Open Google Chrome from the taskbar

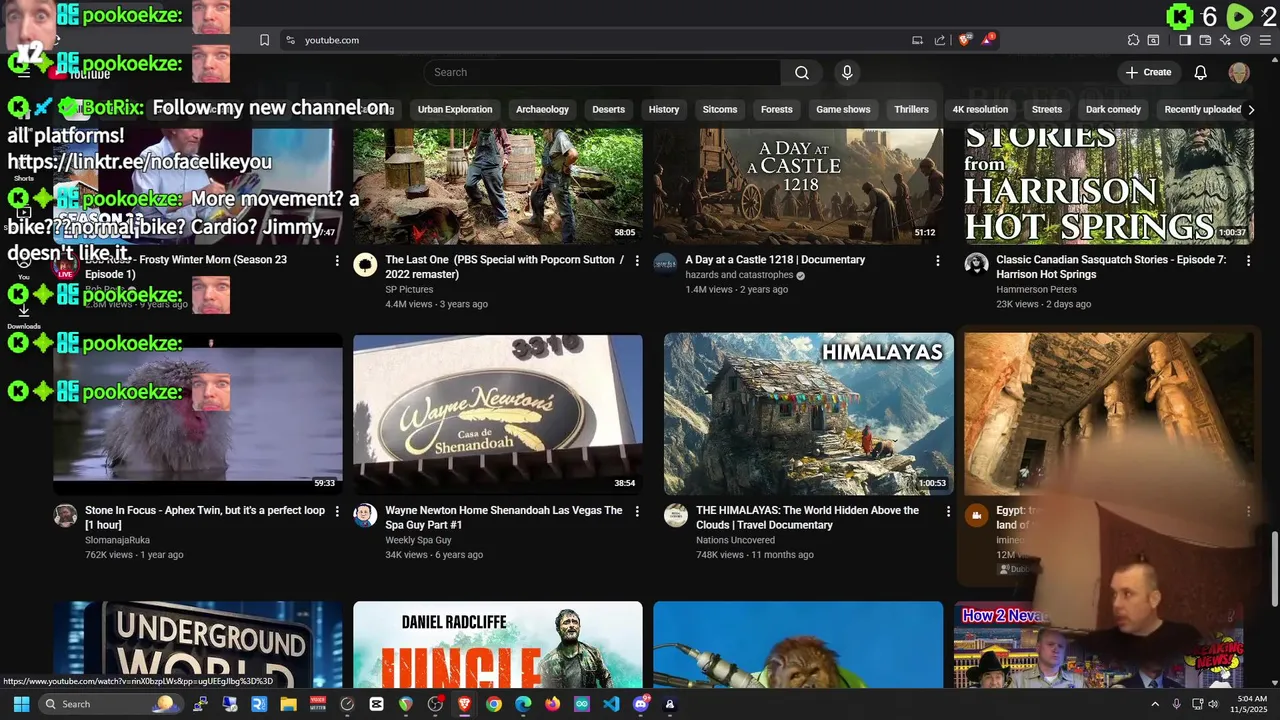tap(494, 704)
